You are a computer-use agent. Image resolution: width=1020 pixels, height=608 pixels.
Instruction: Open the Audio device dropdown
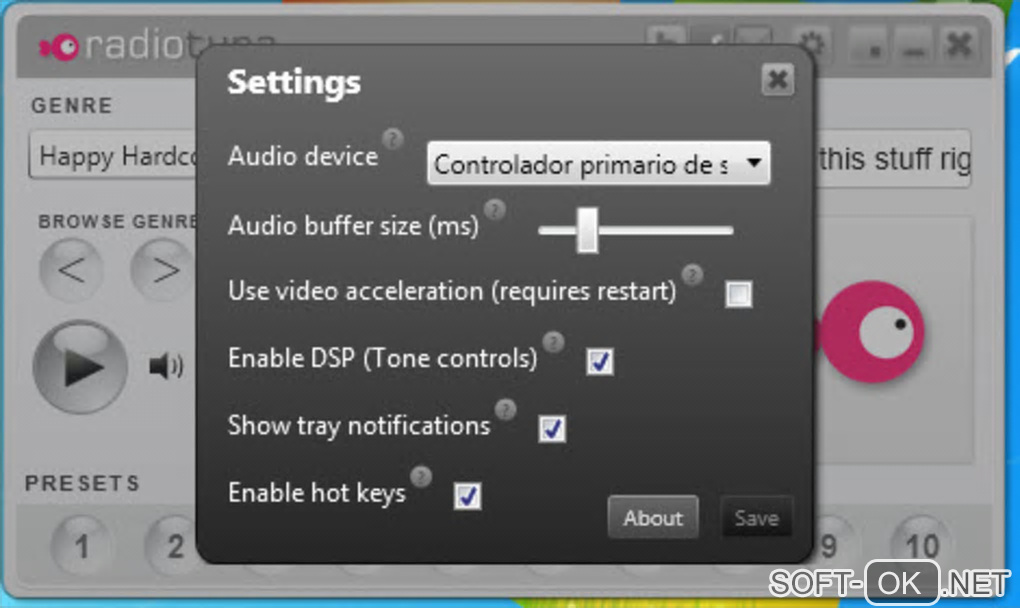pos(598,163)
